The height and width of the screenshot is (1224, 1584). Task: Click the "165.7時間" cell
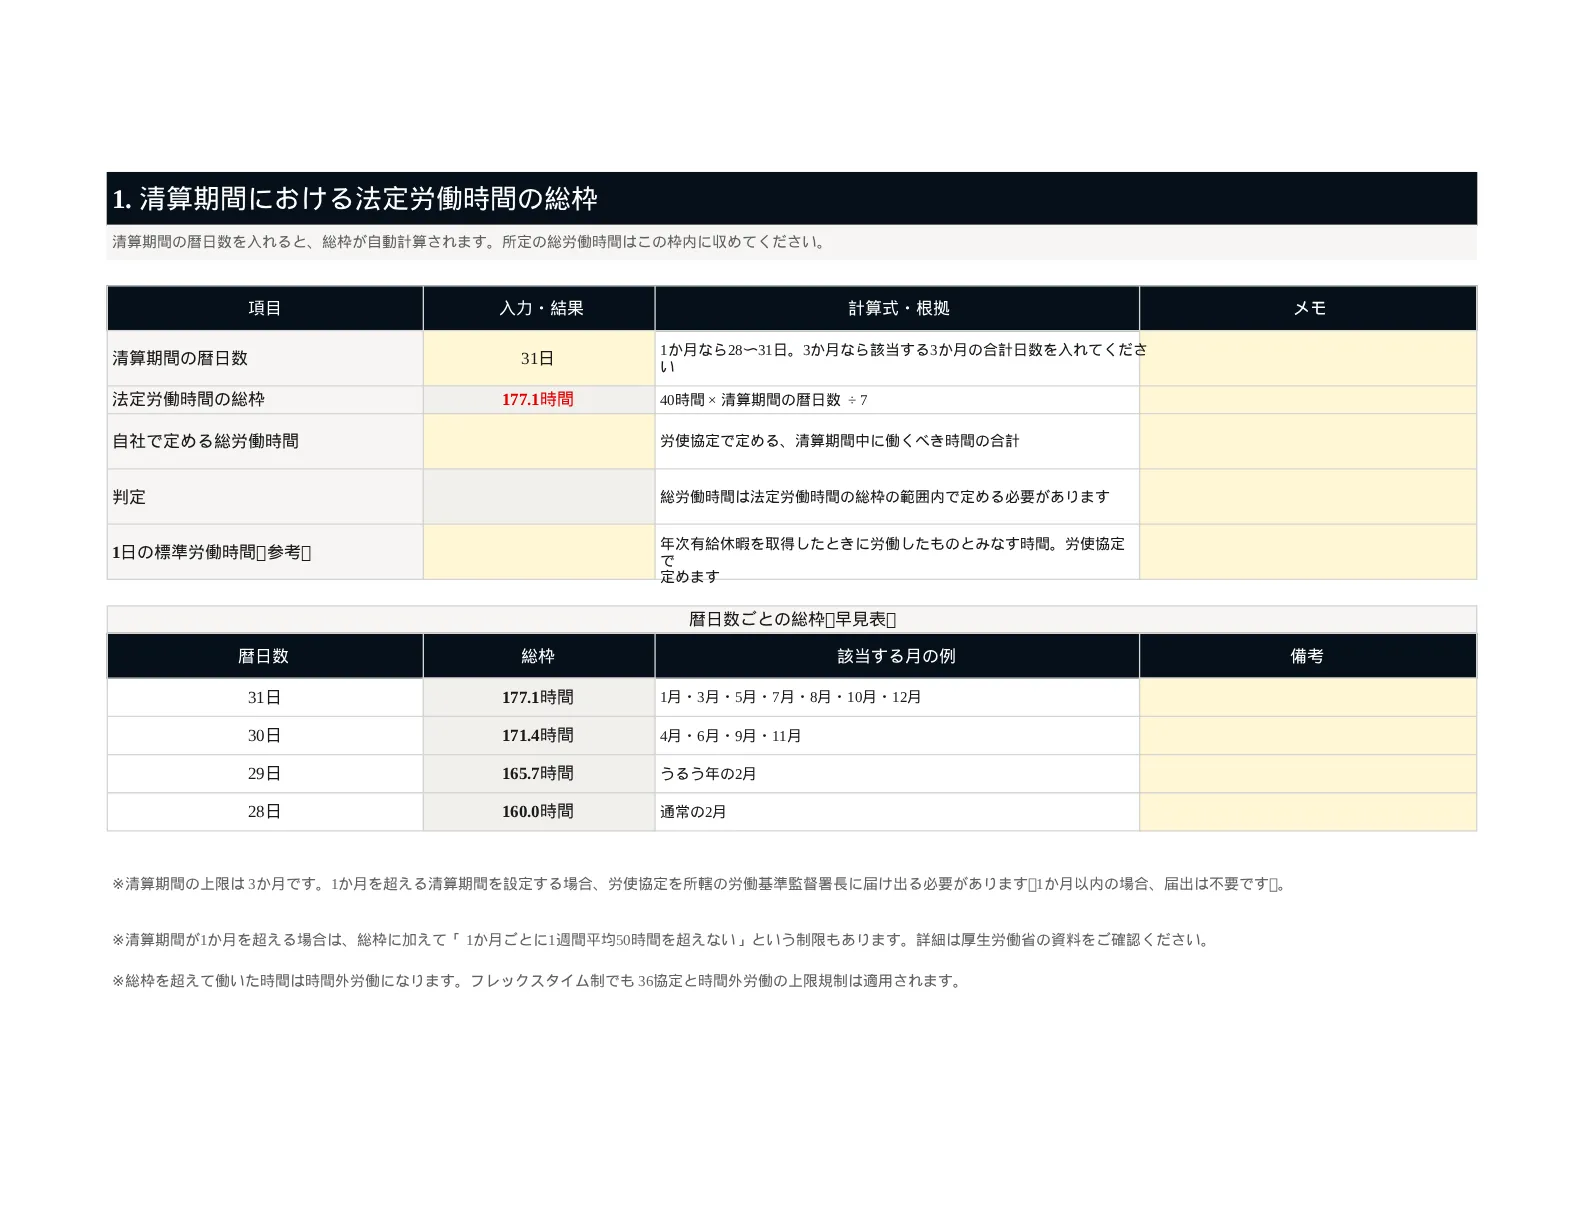point(539,774)
